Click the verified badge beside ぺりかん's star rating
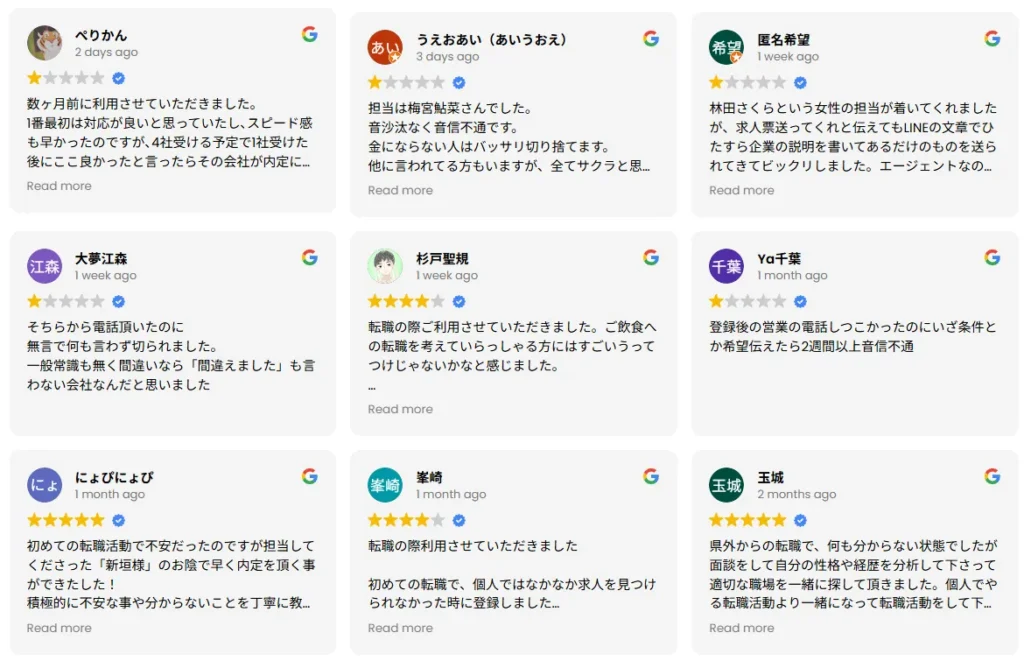 [x=118, y=78]
